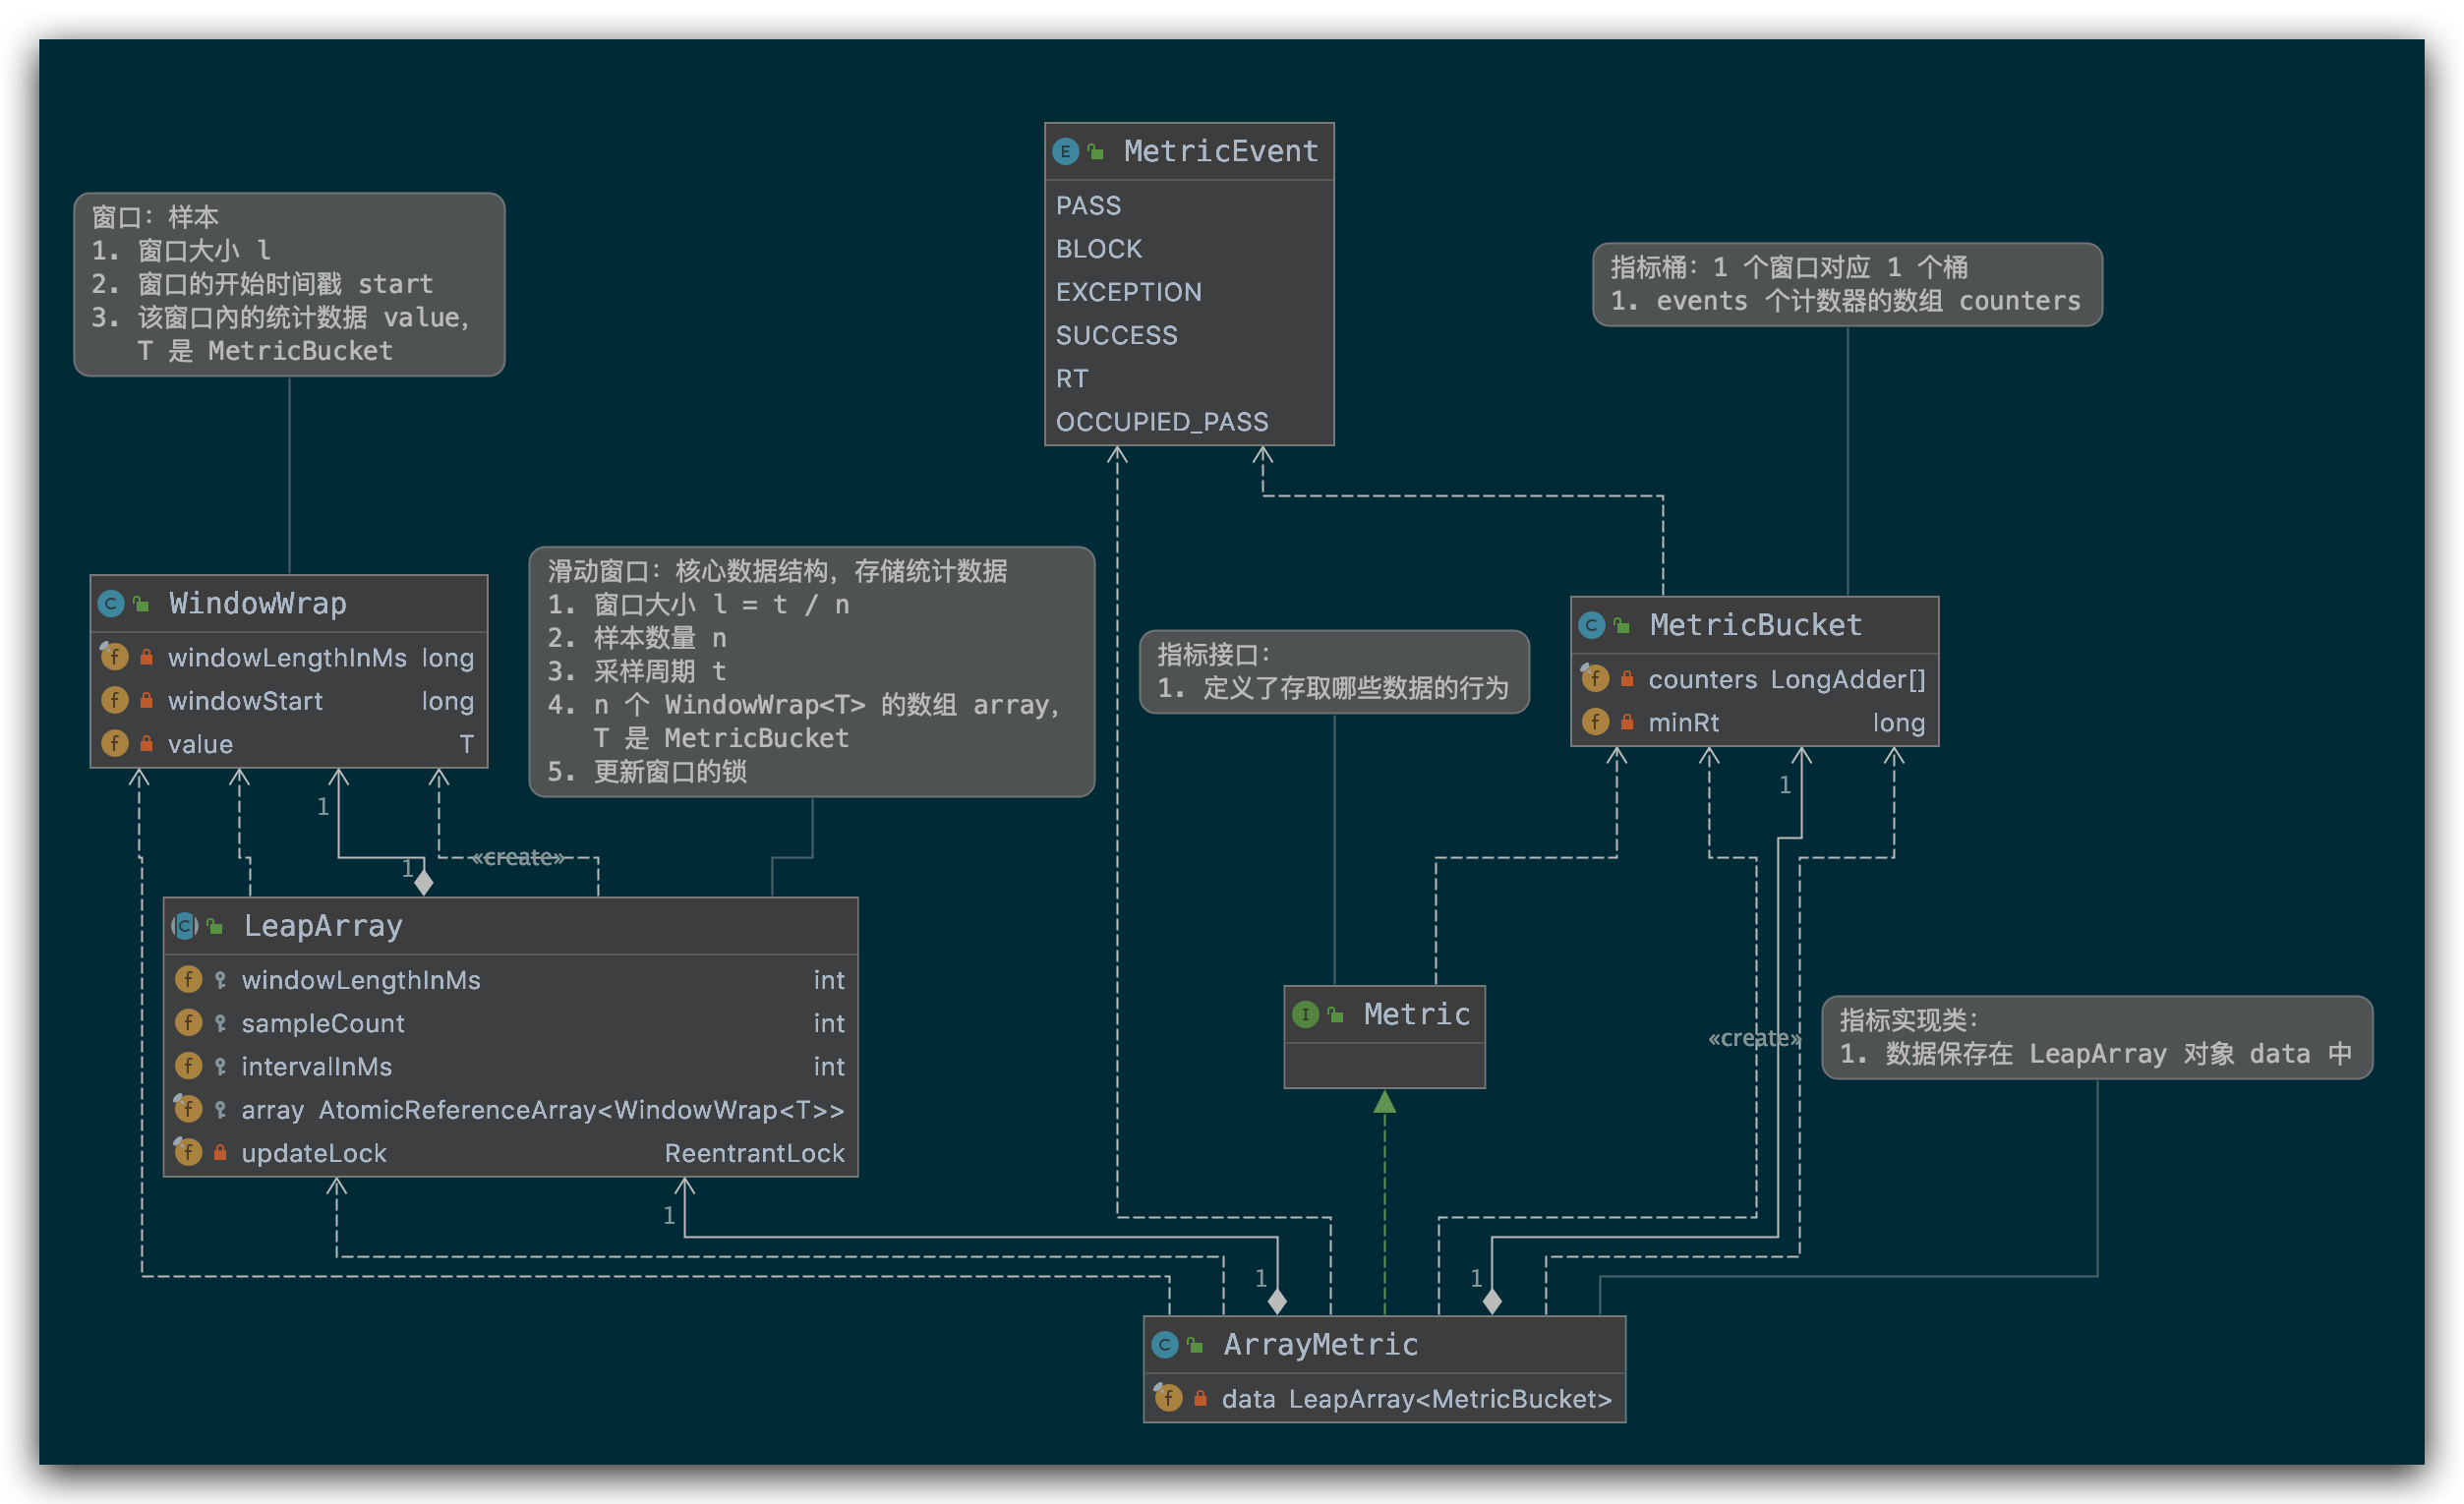Click the «create» label near MetricBucket
Screen dimensions: 2464x1504
pyautogui.click(x=1754, y=1038)
